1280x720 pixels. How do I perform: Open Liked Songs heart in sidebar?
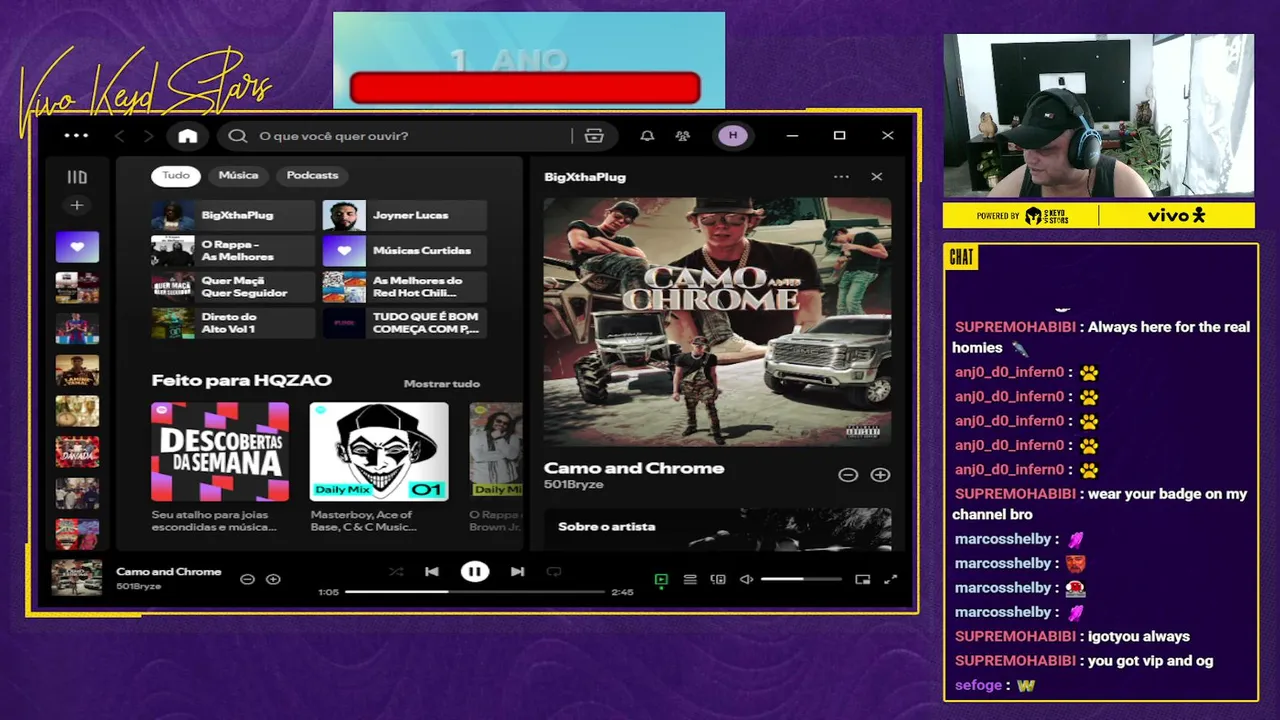tap(77, 247)
